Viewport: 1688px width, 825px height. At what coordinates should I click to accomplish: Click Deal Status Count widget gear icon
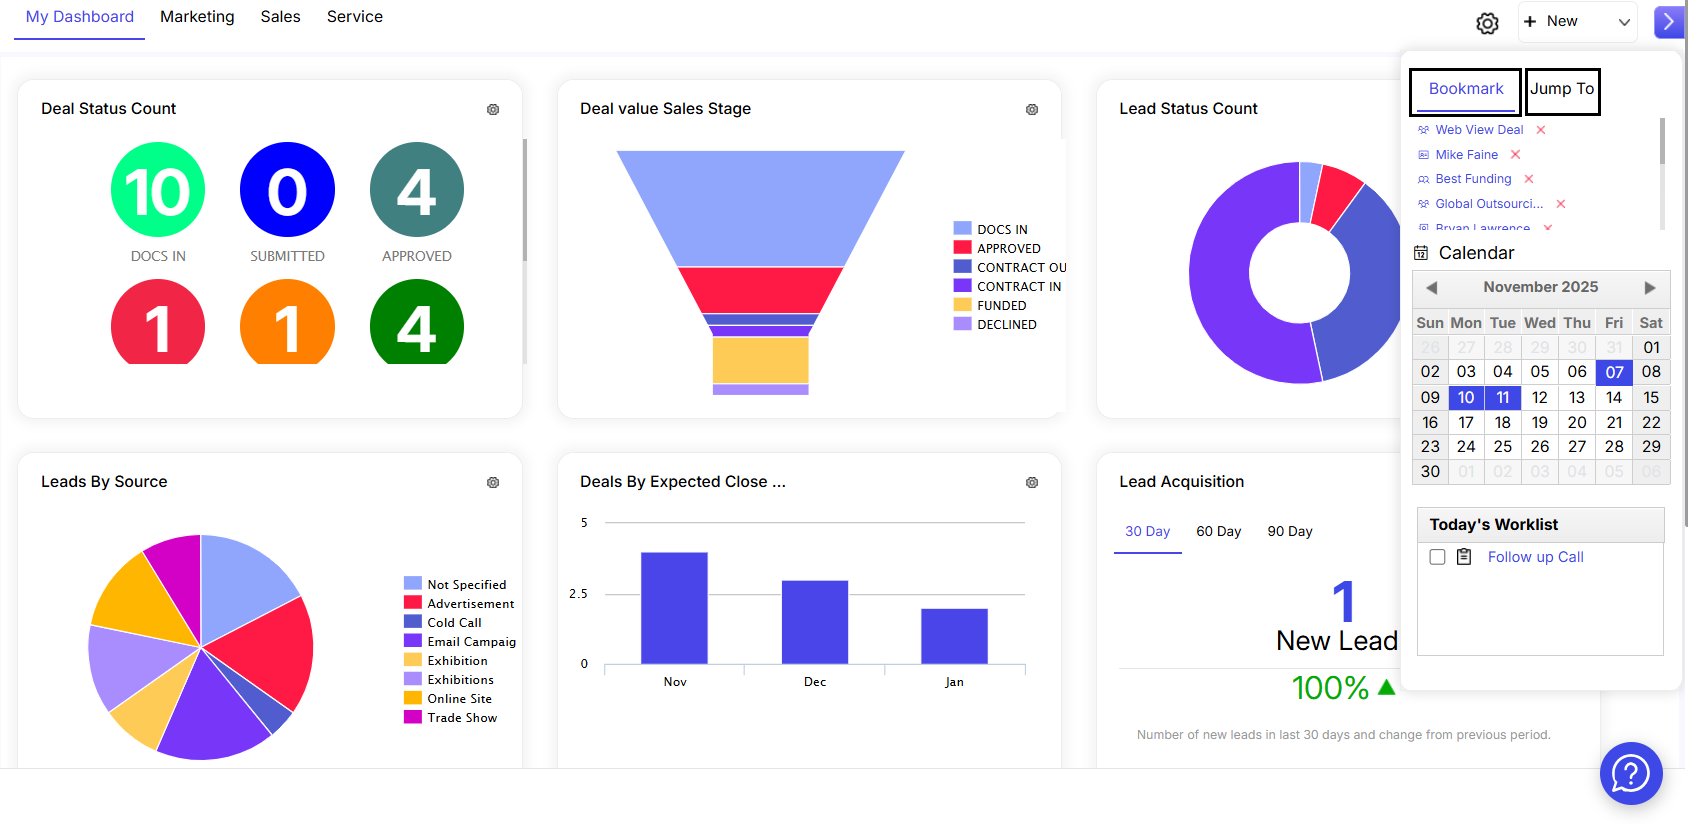coord(493,110)
